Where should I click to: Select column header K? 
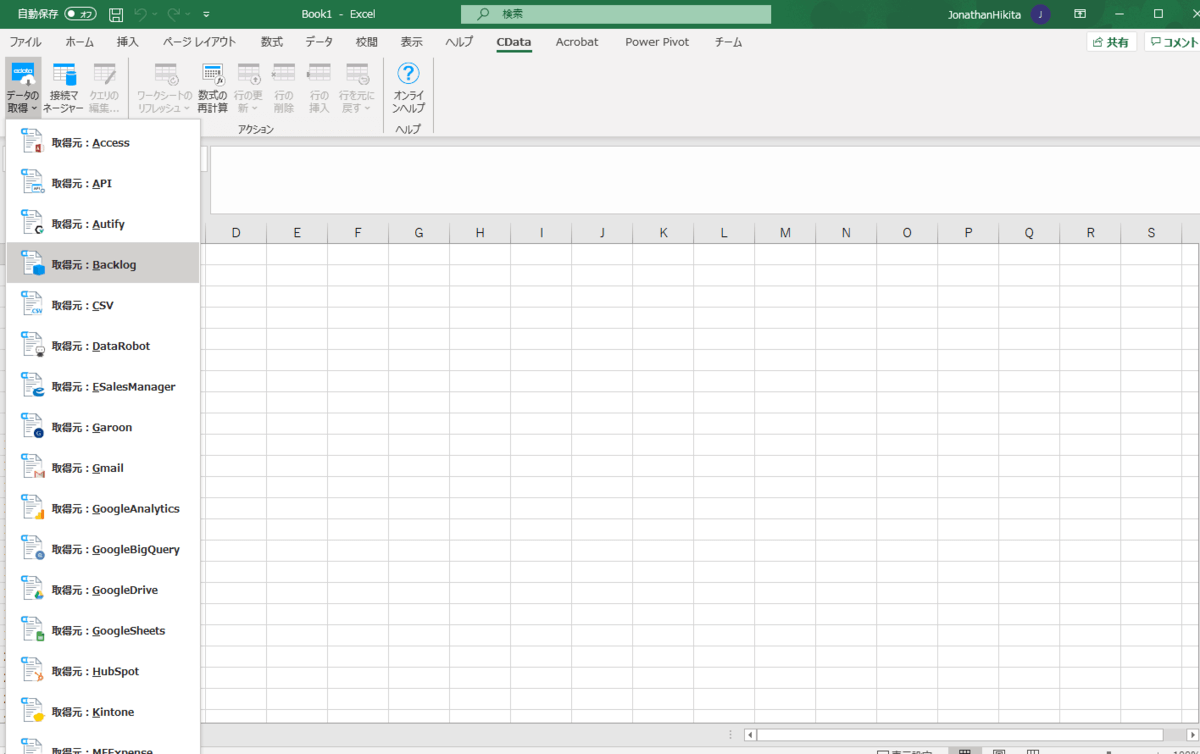point(663,233)
